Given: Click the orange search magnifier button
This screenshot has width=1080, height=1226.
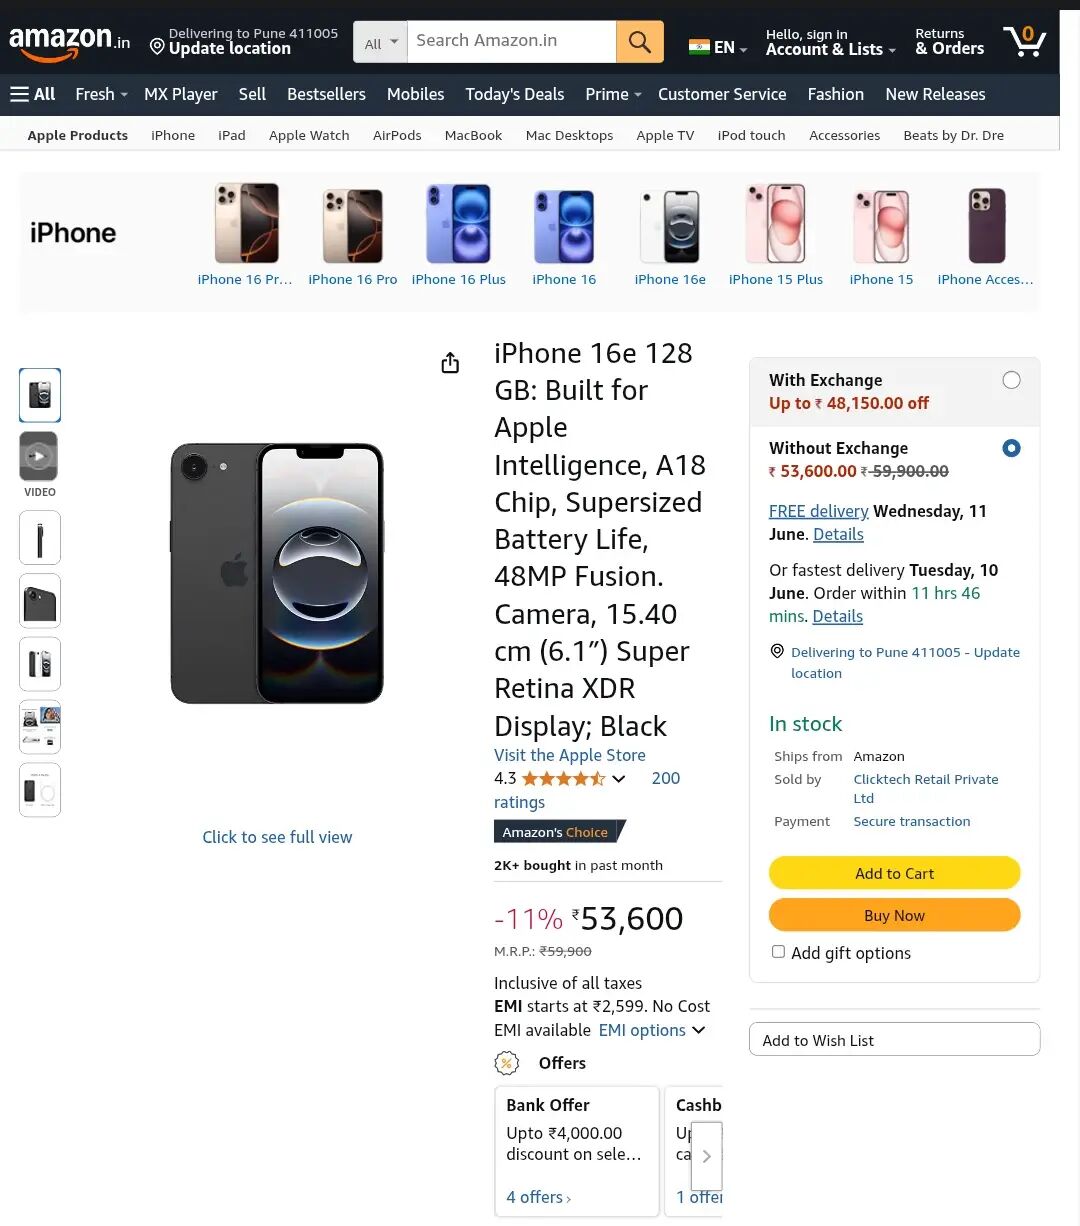Looking at the screenshot, I should (x=640, y=42).
